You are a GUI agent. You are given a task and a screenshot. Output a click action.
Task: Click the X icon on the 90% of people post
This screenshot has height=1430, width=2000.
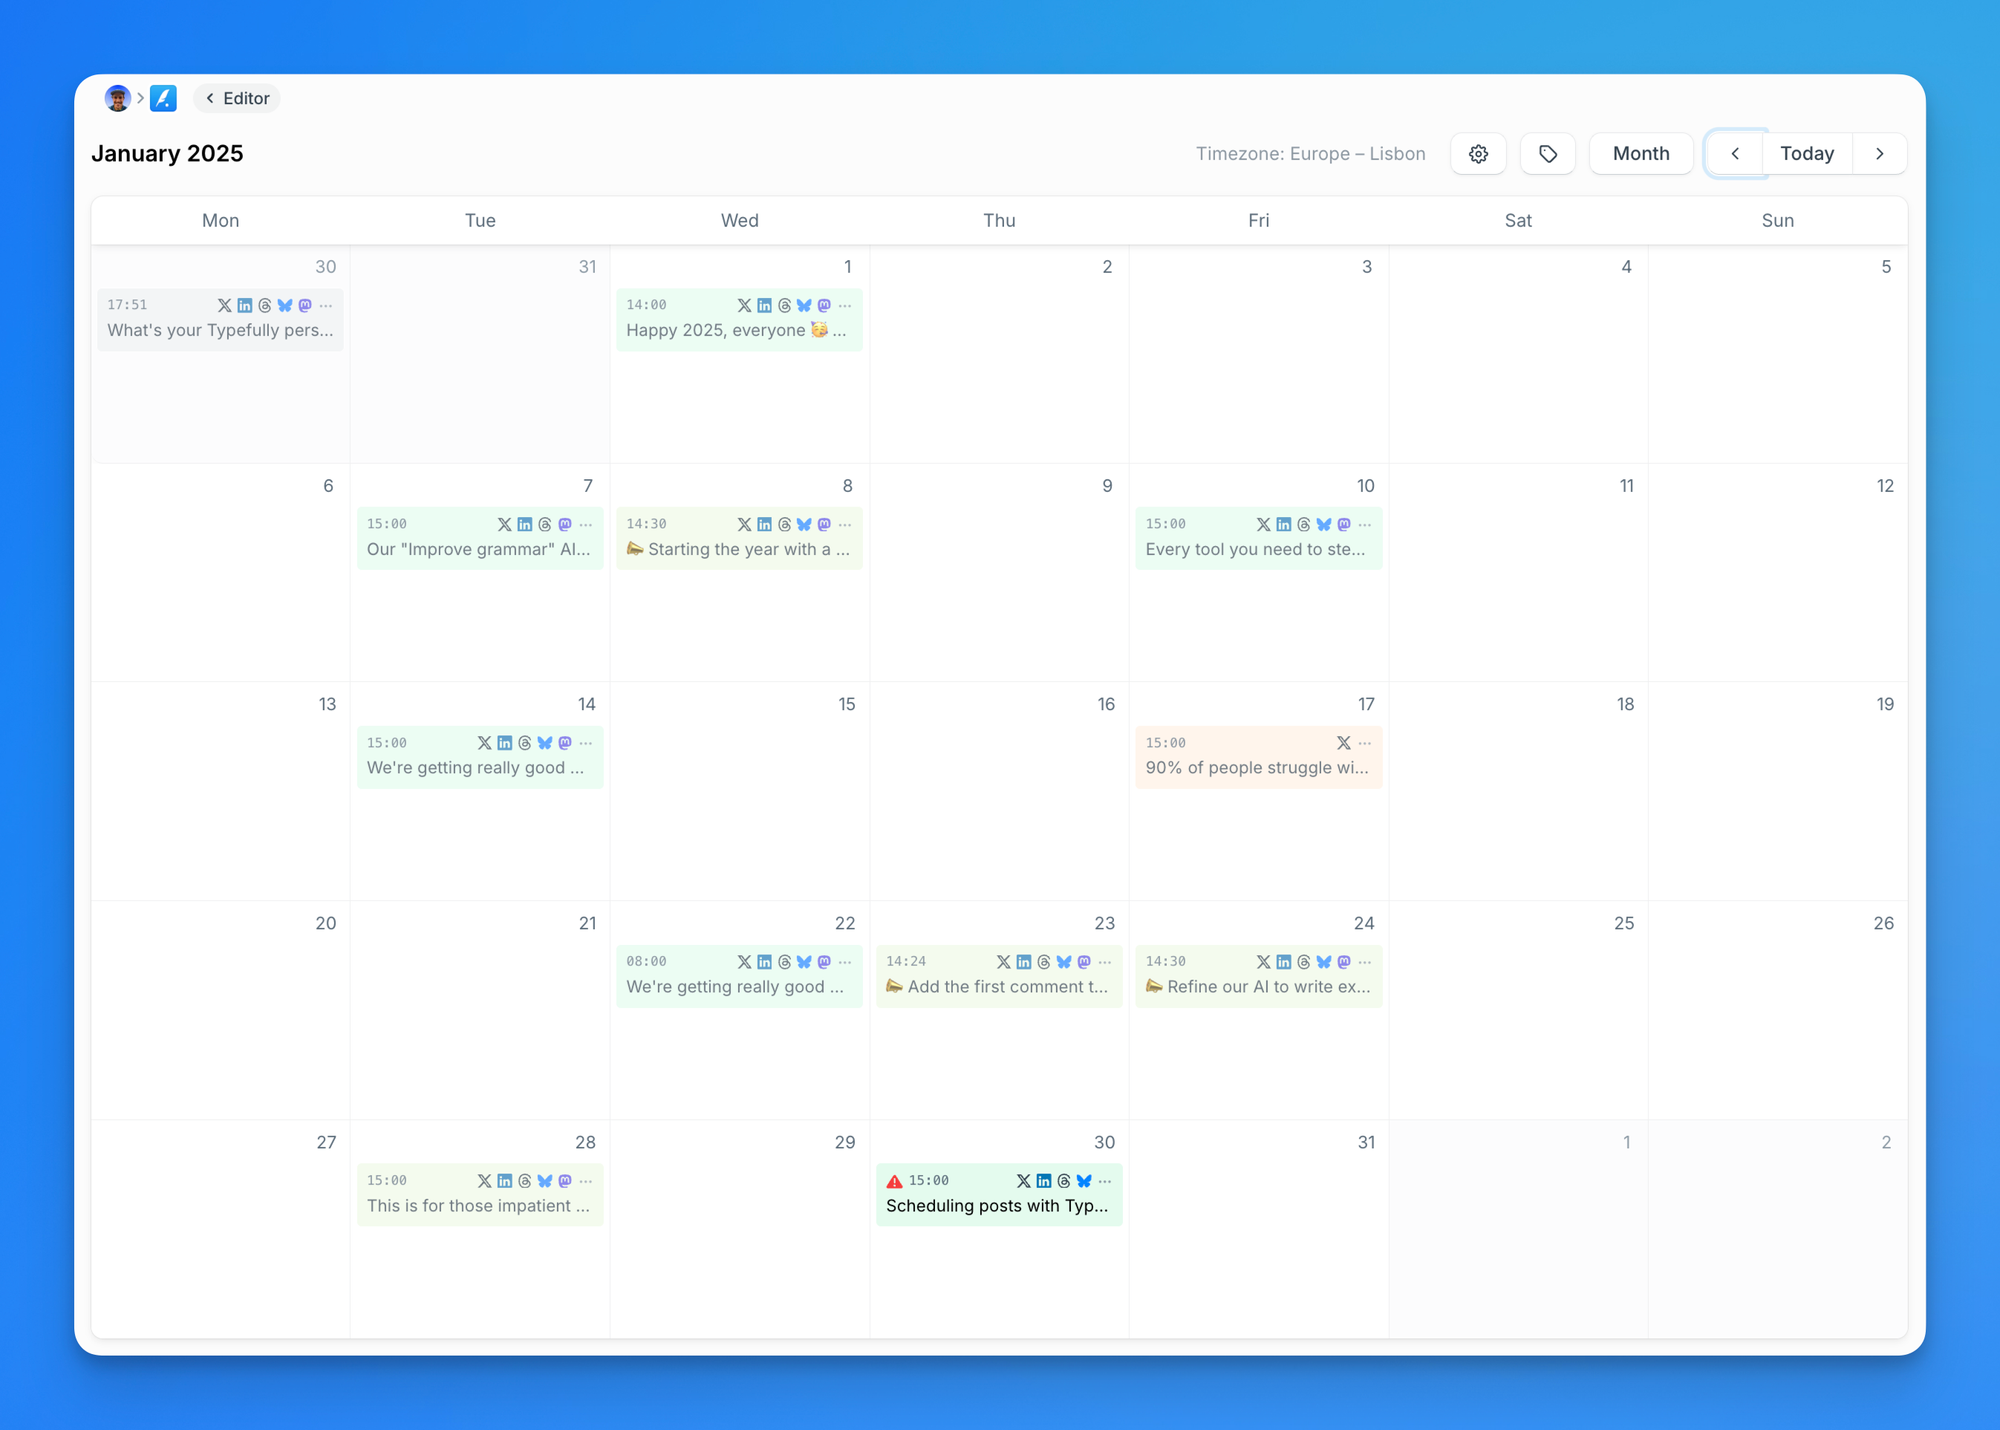[x=1343, y=742]
